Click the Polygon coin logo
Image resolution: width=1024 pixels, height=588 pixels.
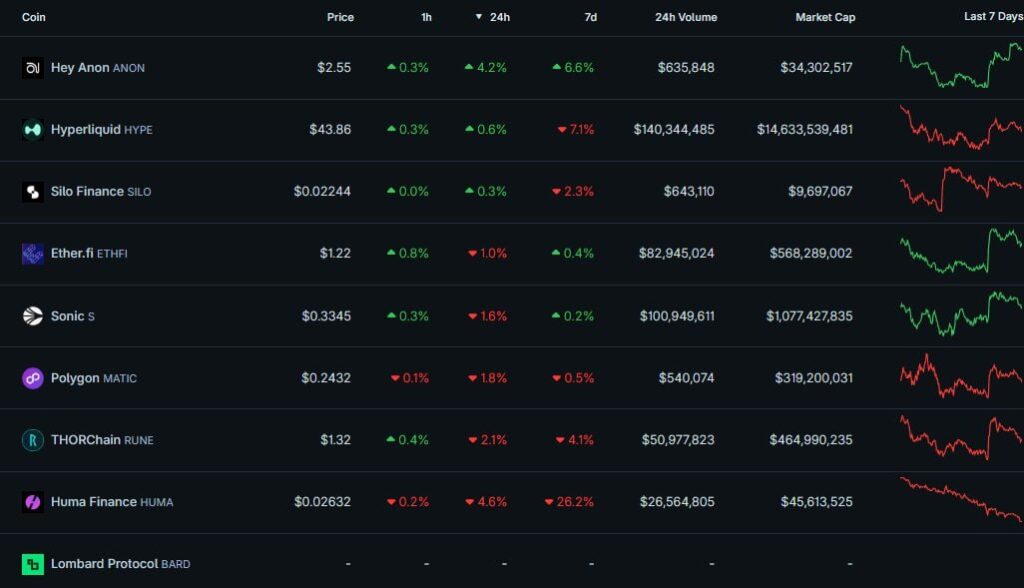(31, 378)
